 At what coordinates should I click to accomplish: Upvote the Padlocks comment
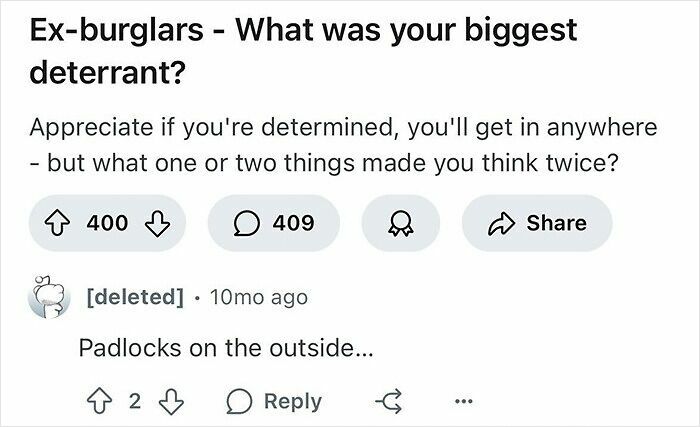[x=99, y=401]
